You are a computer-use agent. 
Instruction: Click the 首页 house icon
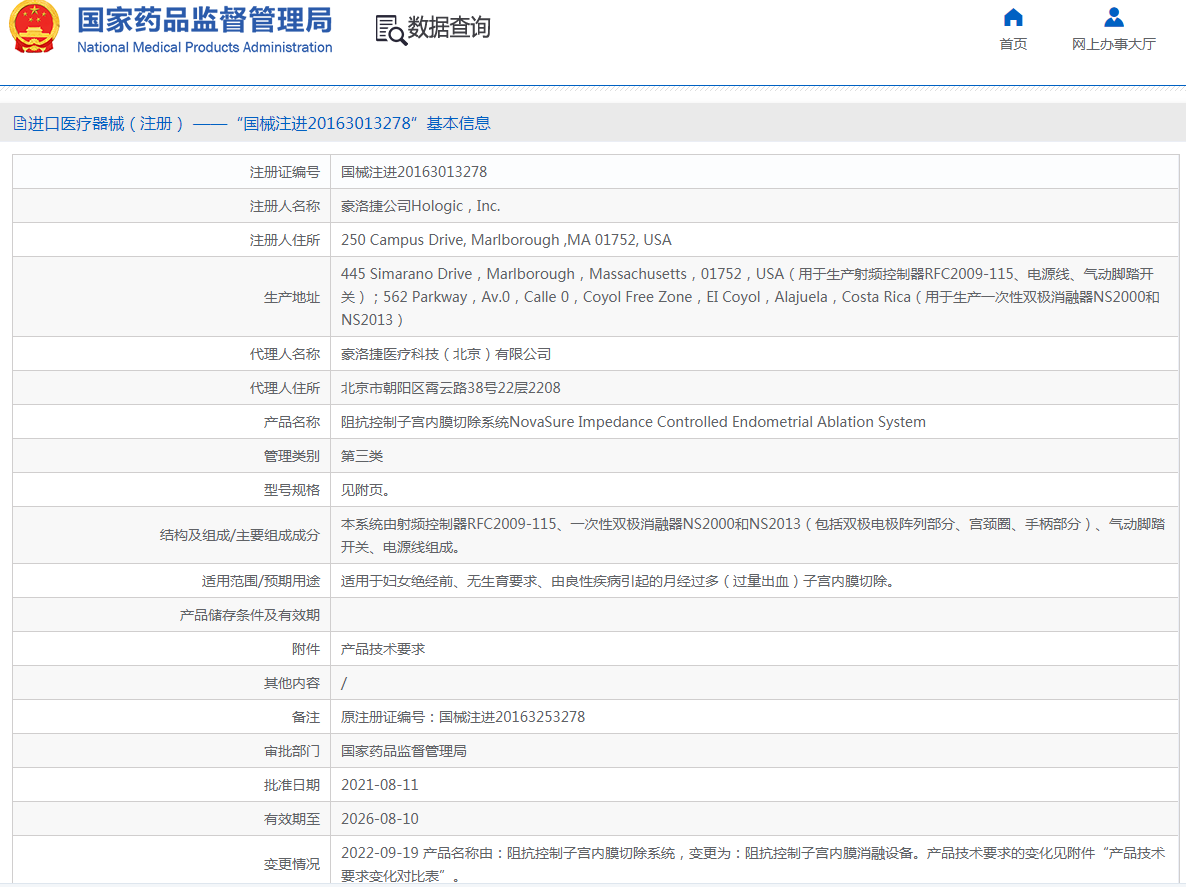pyautogui.click(x=1013, y=17)
